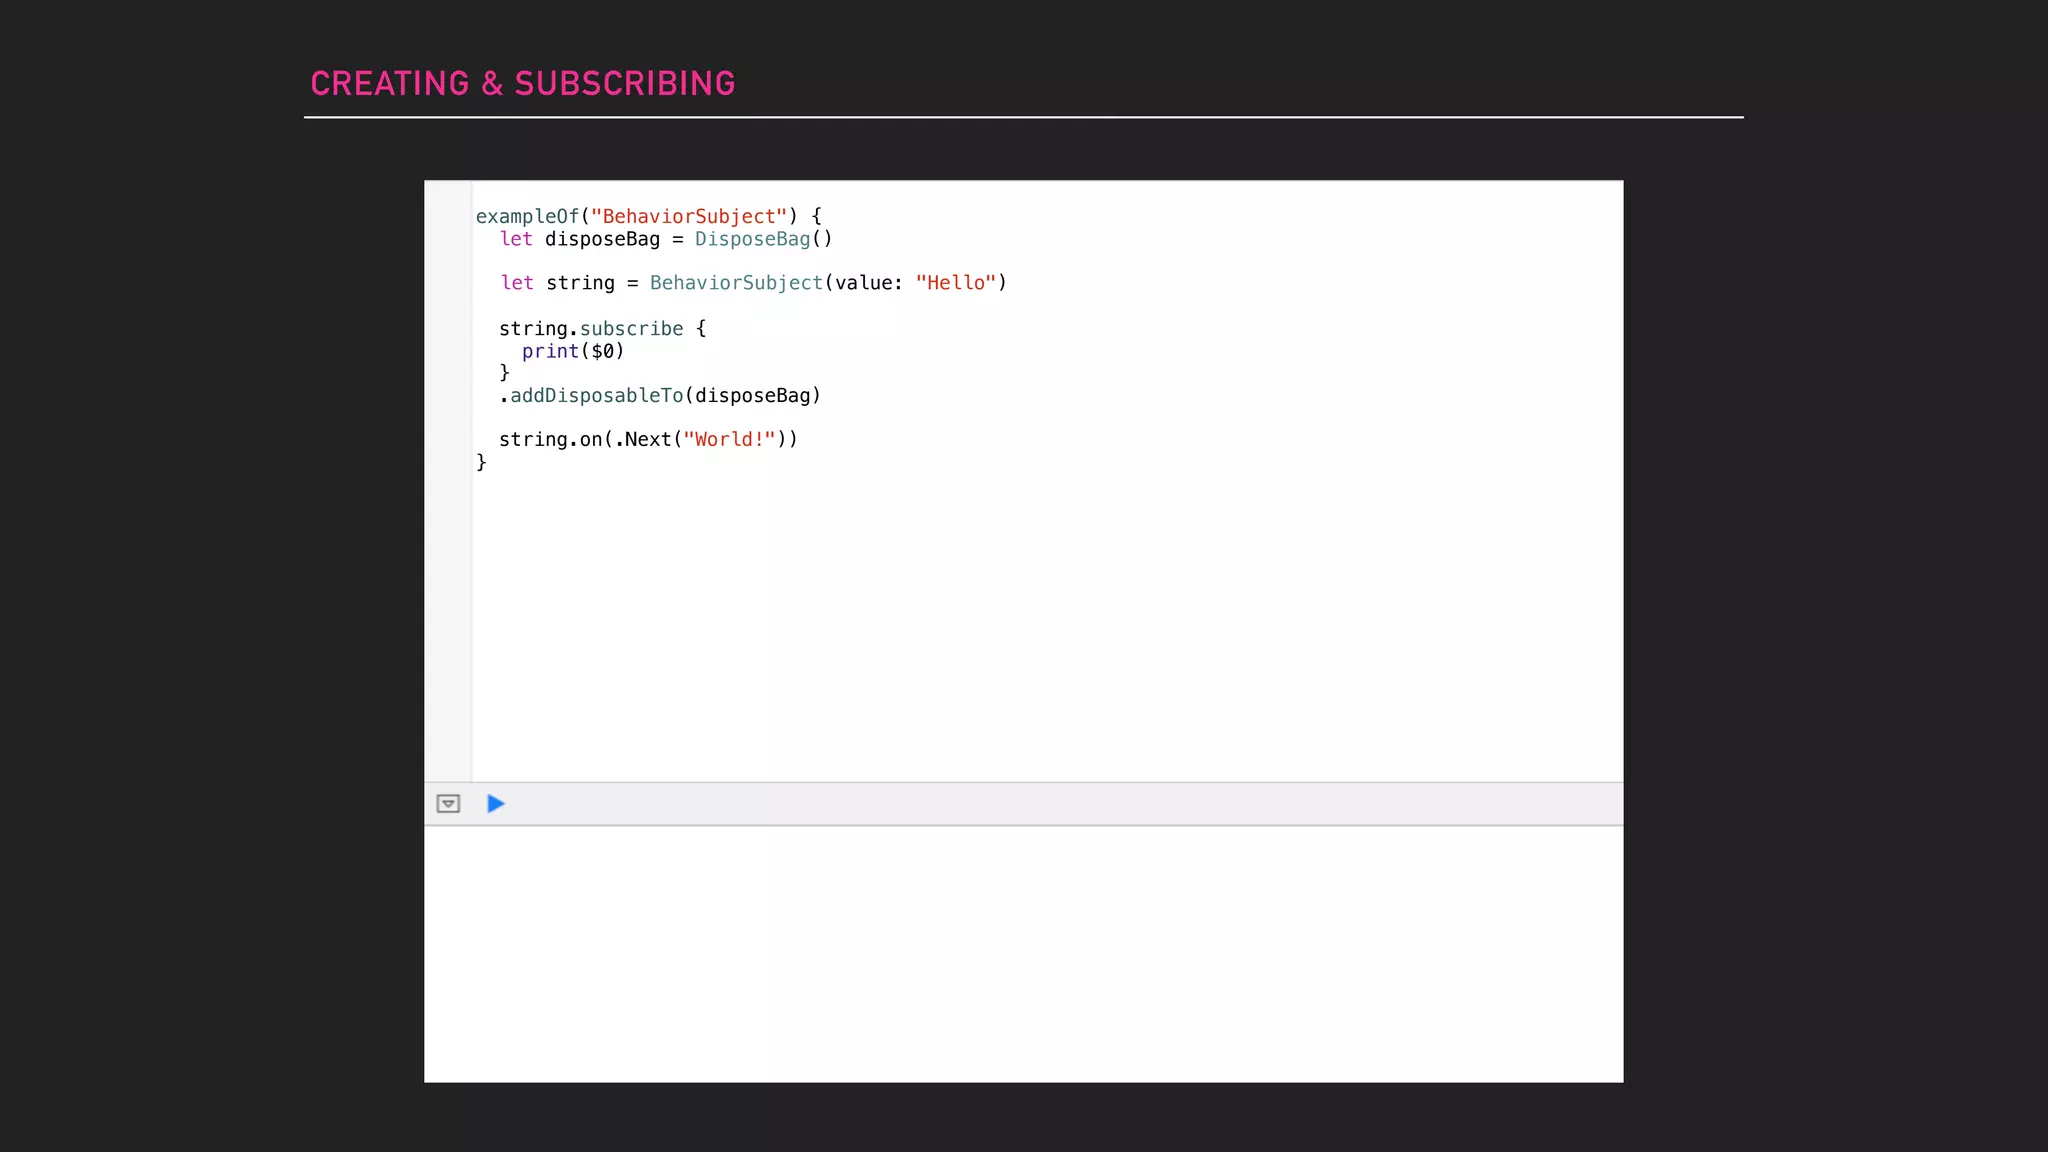The image size is (2048, 1152).
Task: Toggle the debug area show/hide icon
Action: [448, 804]
